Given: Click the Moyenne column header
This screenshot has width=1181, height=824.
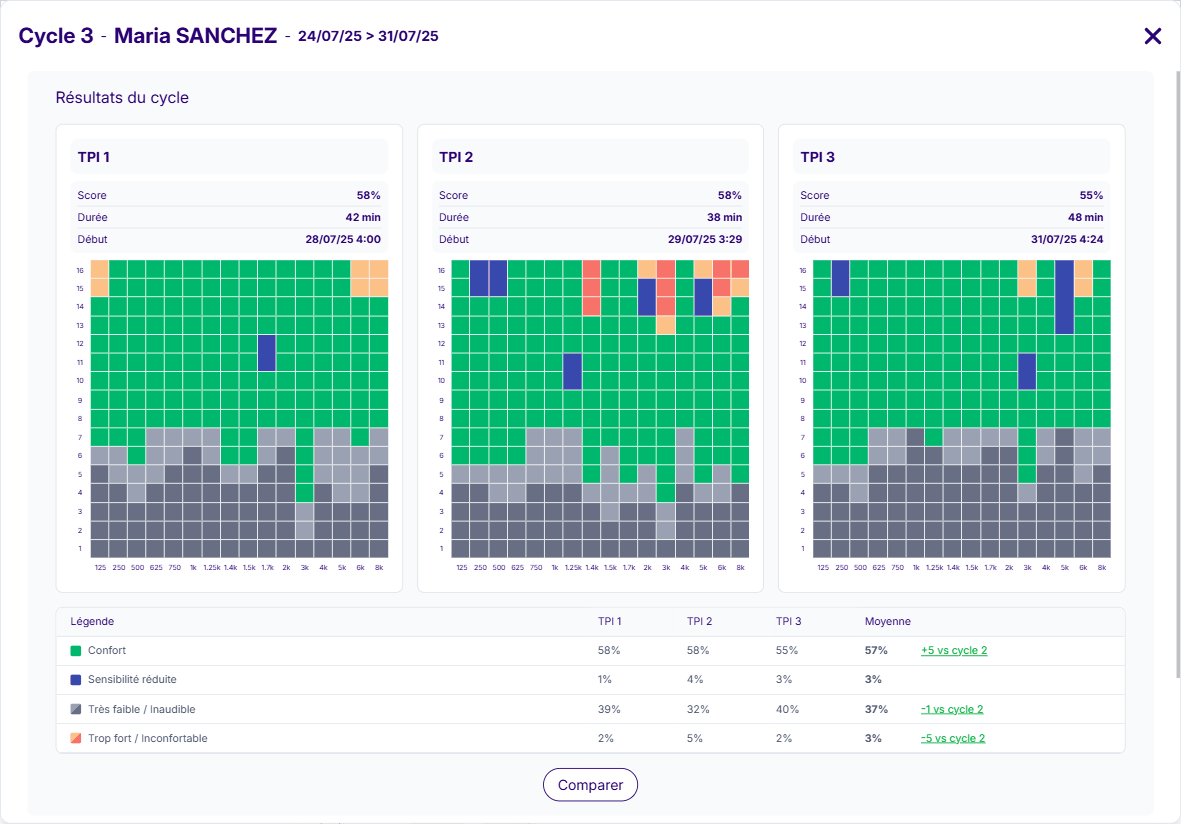Looking at the screenshot, I should pos(887,622).
